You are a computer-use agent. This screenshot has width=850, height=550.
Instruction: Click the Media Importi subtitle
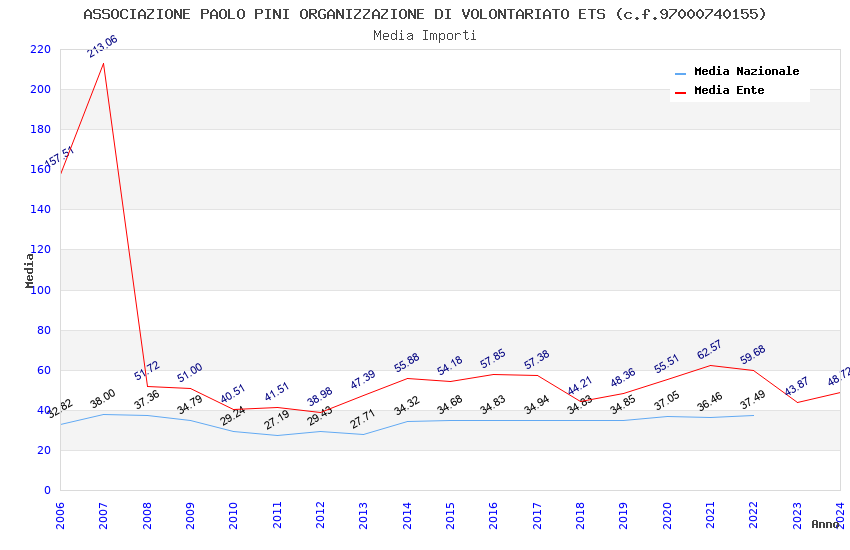pos(425,36)
